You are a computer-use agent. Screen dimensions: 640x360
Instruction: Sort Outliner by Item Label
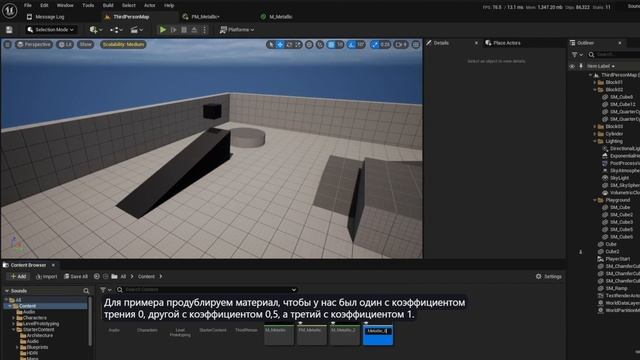600,66
